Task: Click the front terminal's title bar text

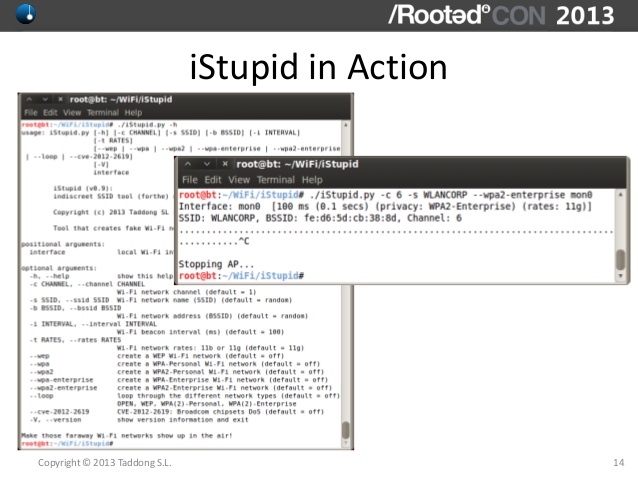Action: (294, 163)
